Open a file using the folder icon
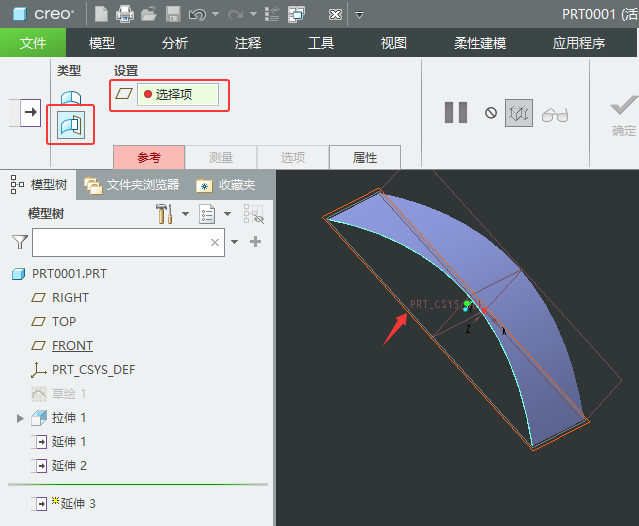The width and height of the screenshot is (639, 526). [149, 14]
